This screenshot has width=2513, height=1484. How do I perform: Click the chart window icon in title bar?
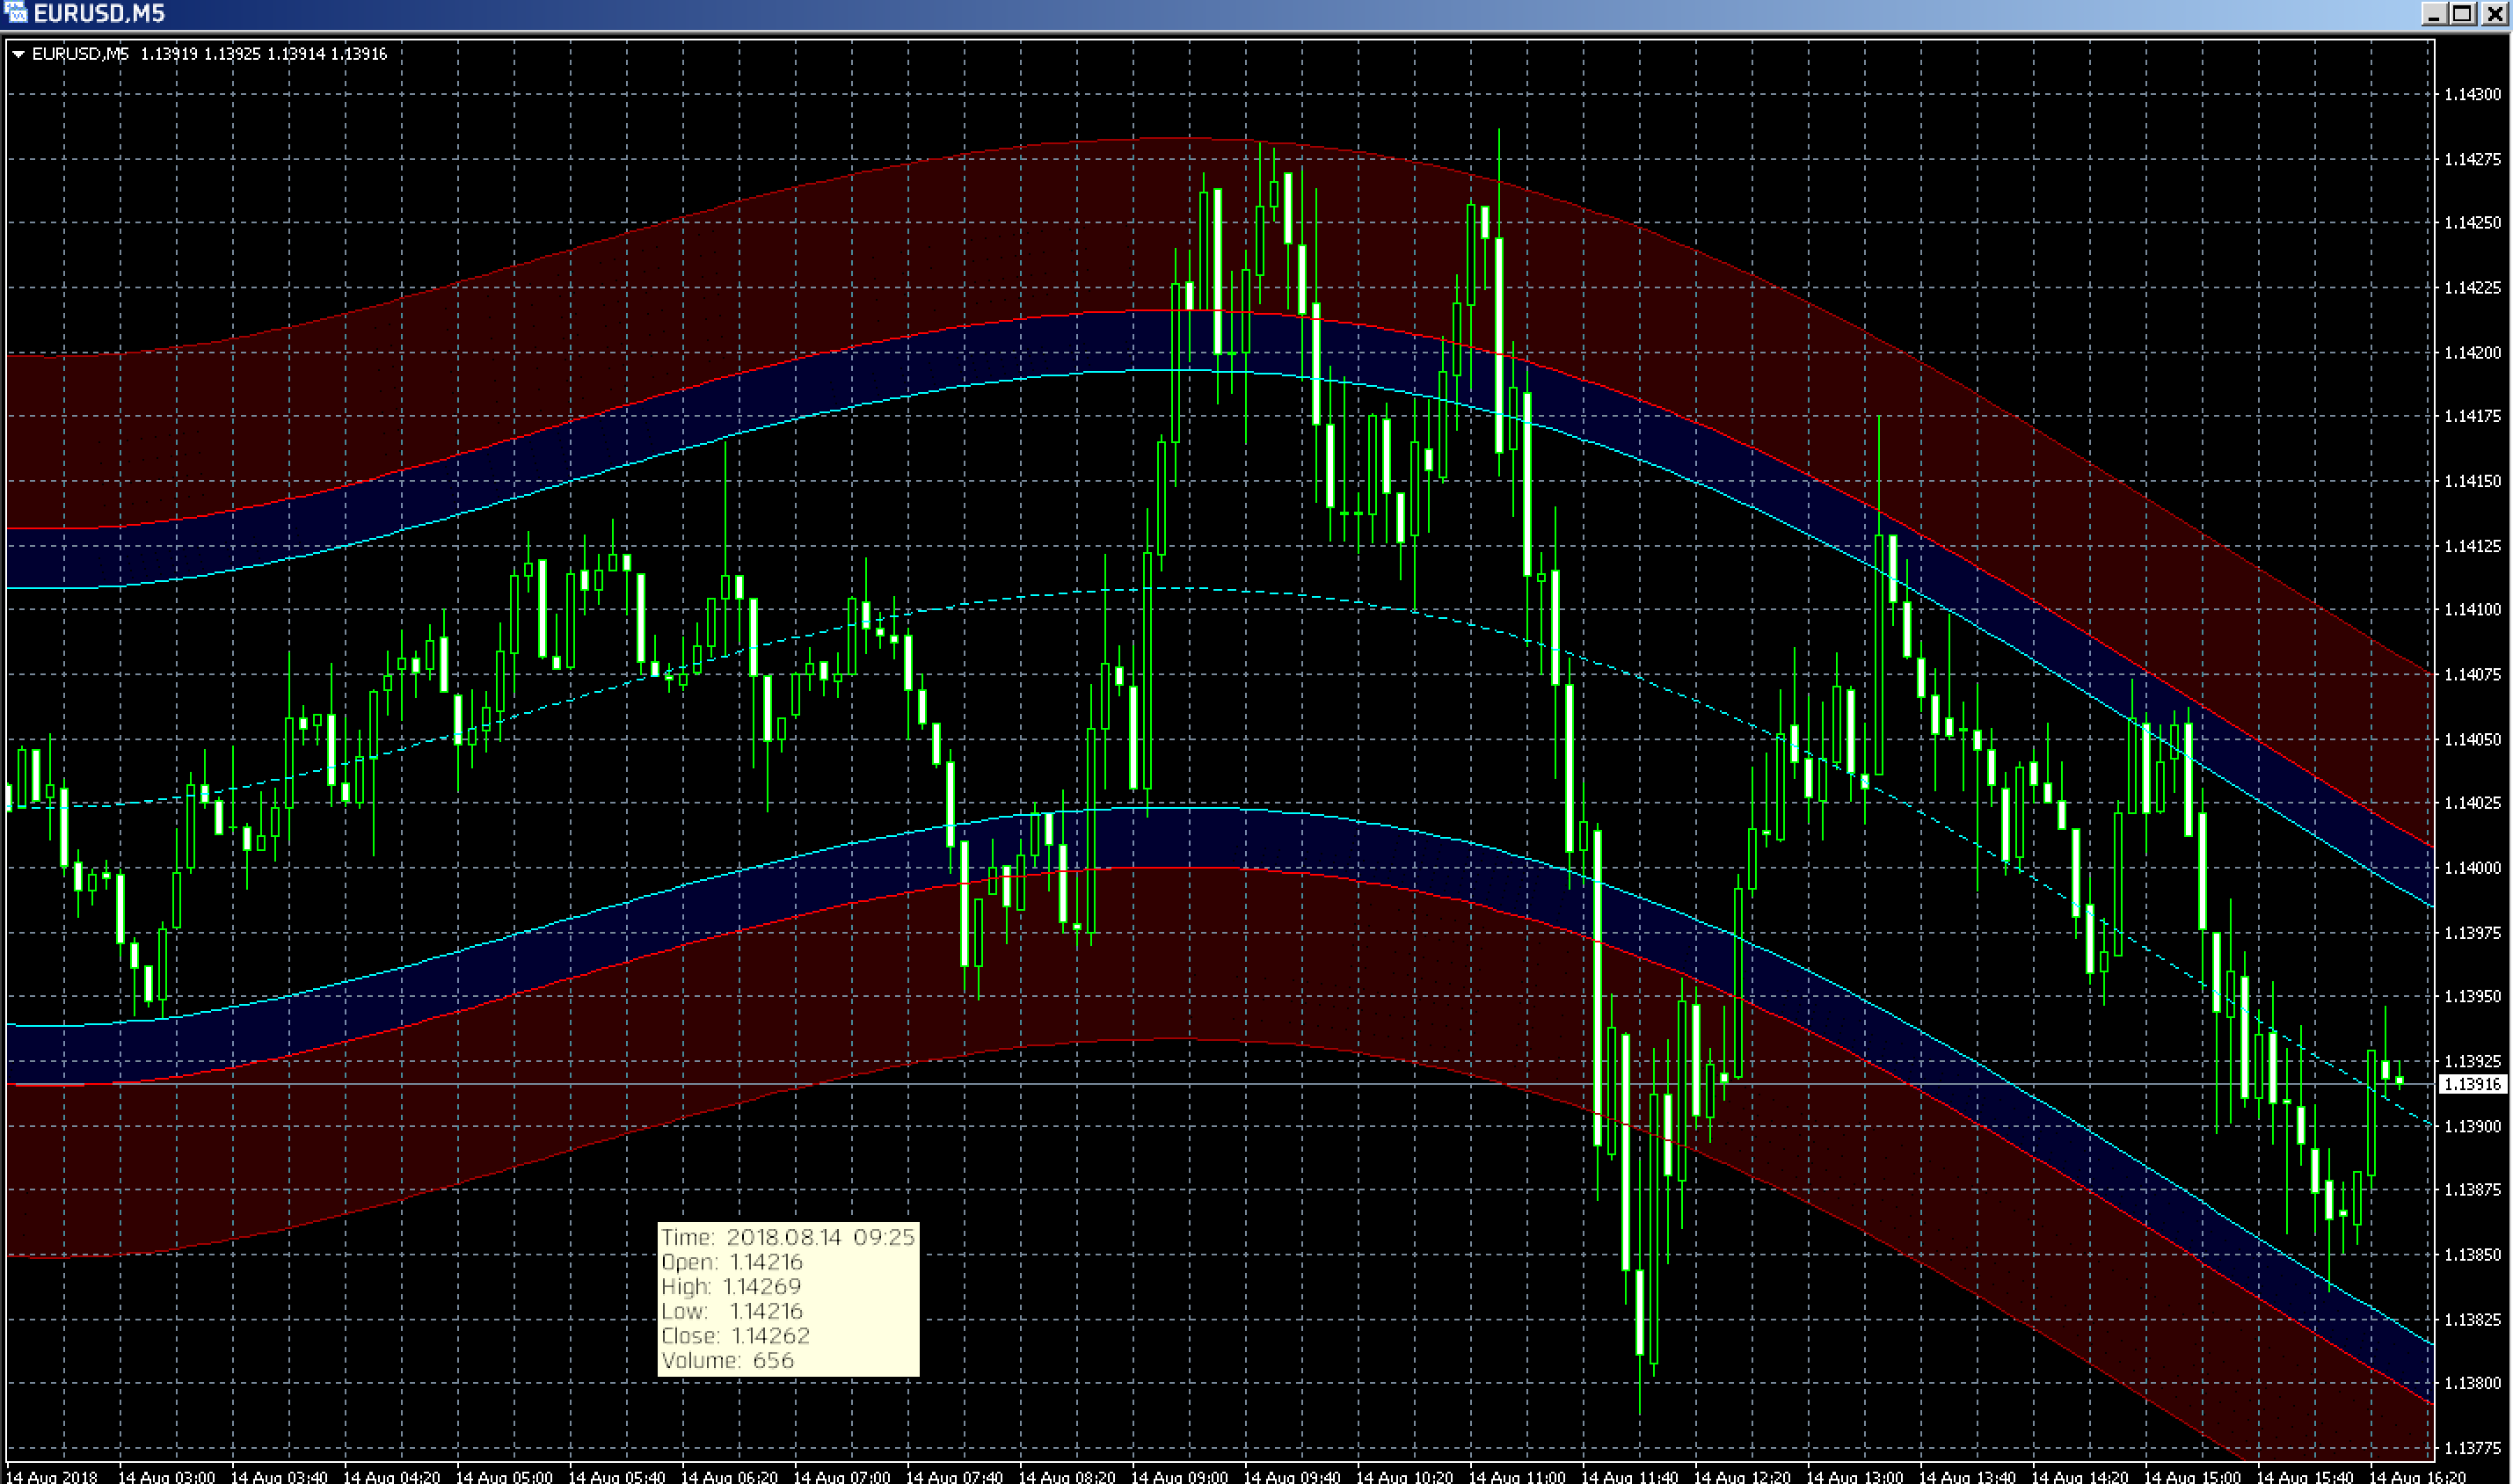click(14, 12)
